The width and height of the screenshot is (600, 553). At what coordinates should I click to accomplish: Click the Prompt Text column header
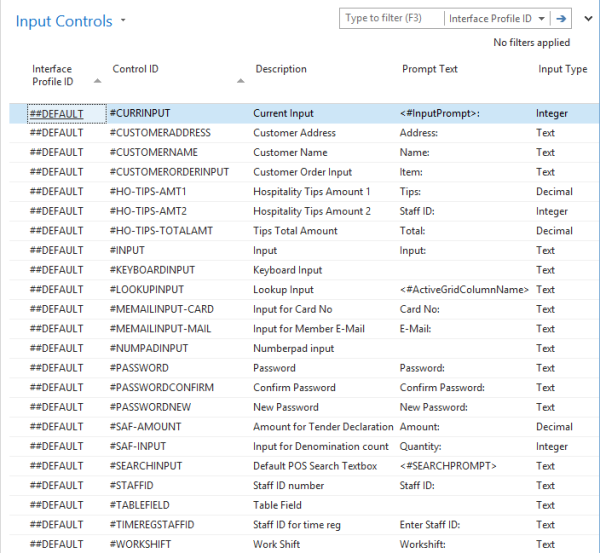point(429,69)
